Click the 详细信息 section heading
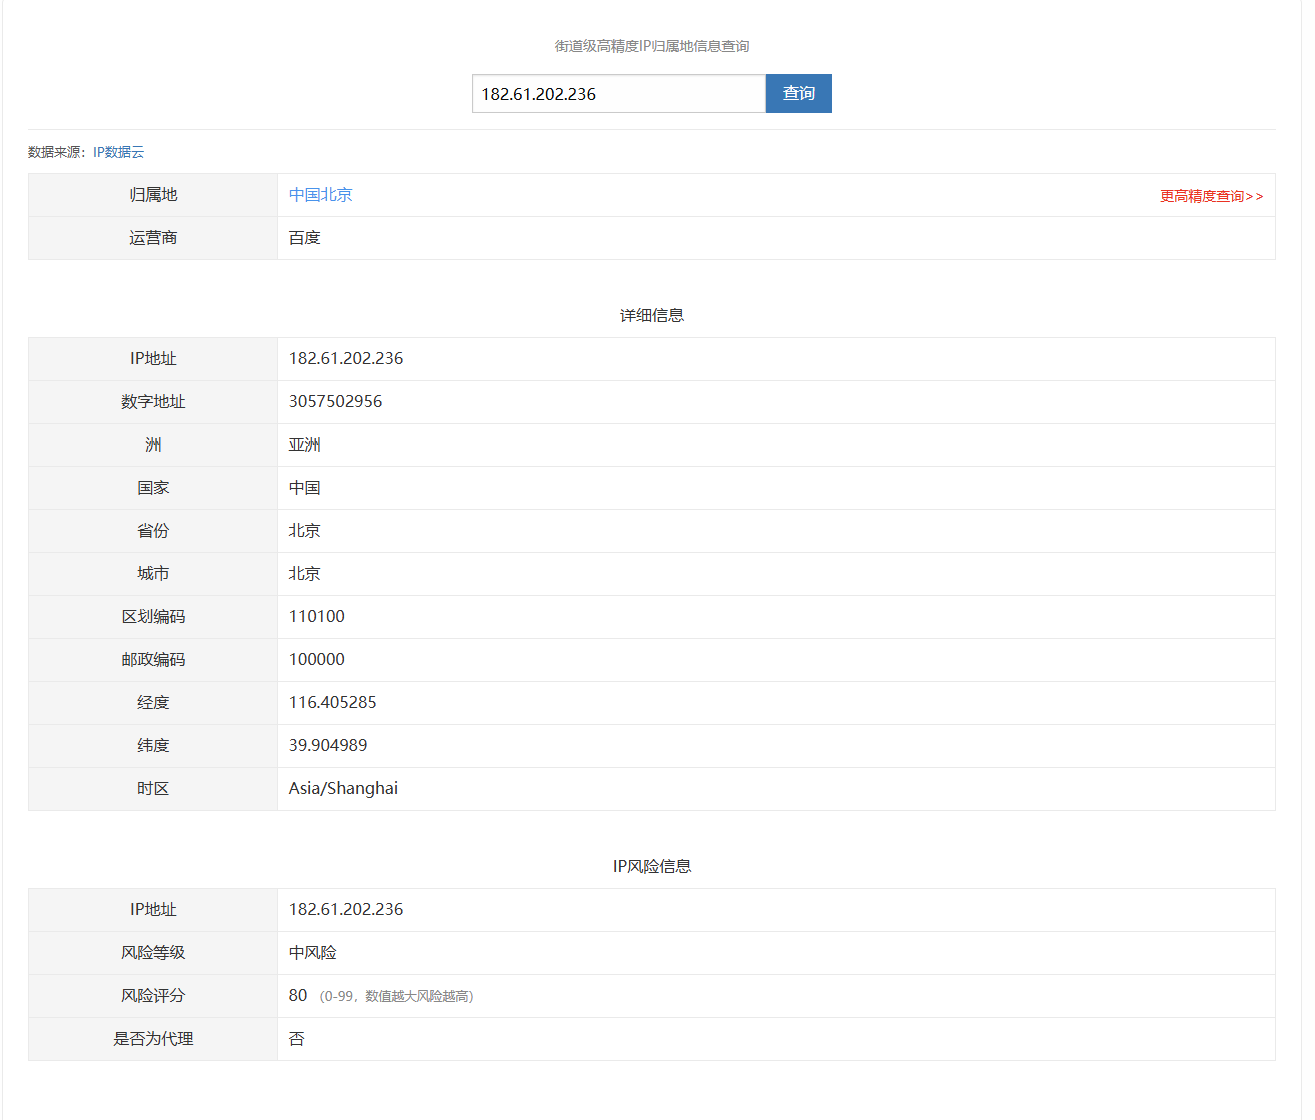This screenshot has width=1315, height=1120. click(x=651, y=314)
